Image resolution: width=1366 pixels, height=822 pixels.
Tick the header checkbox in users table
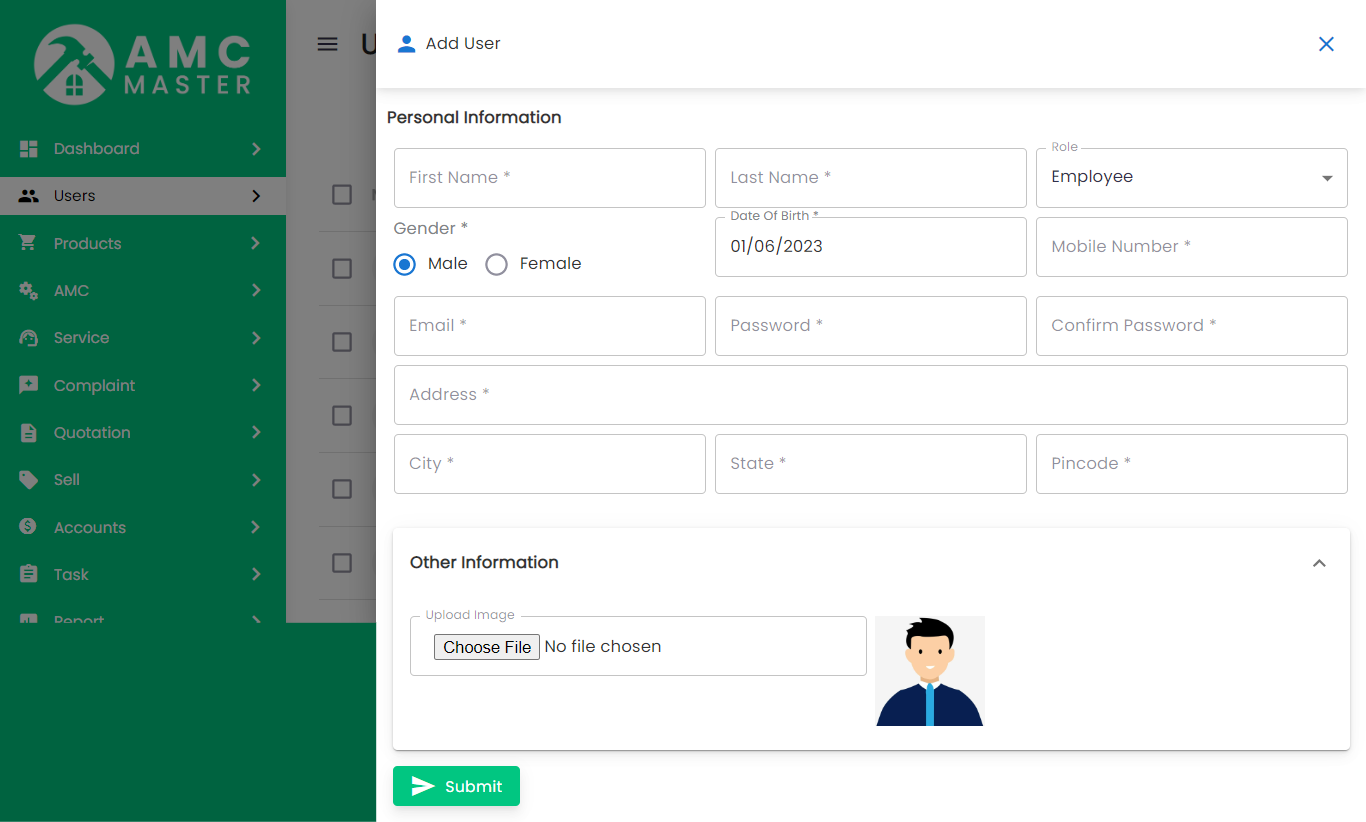(x=342, y=195)
